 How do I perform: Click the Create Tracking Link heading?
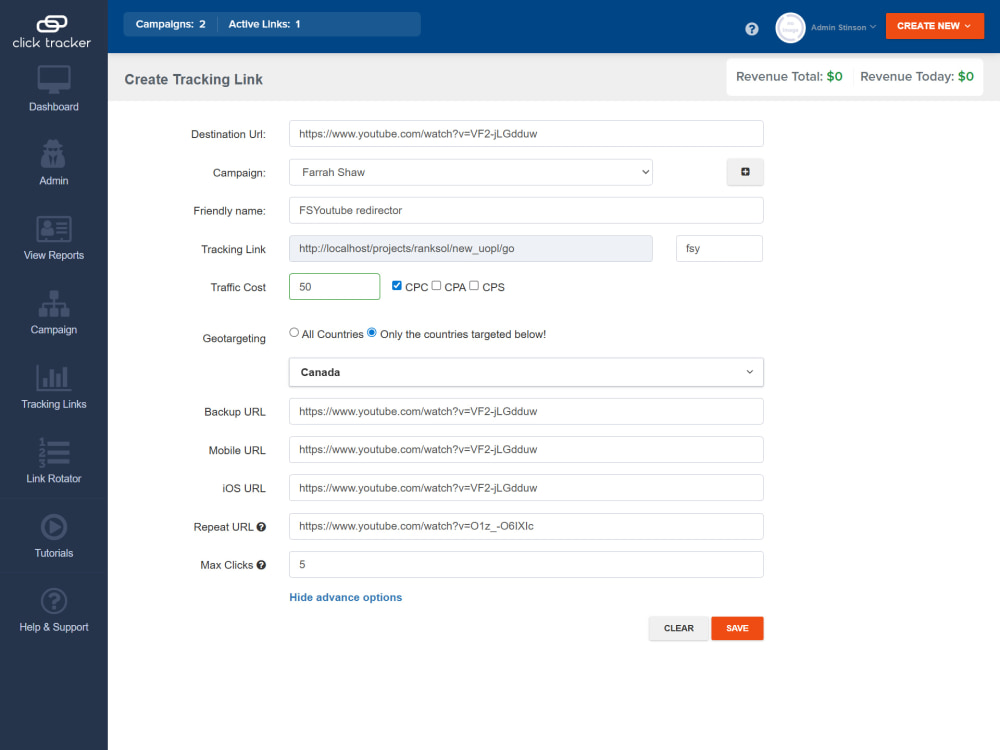193,80
